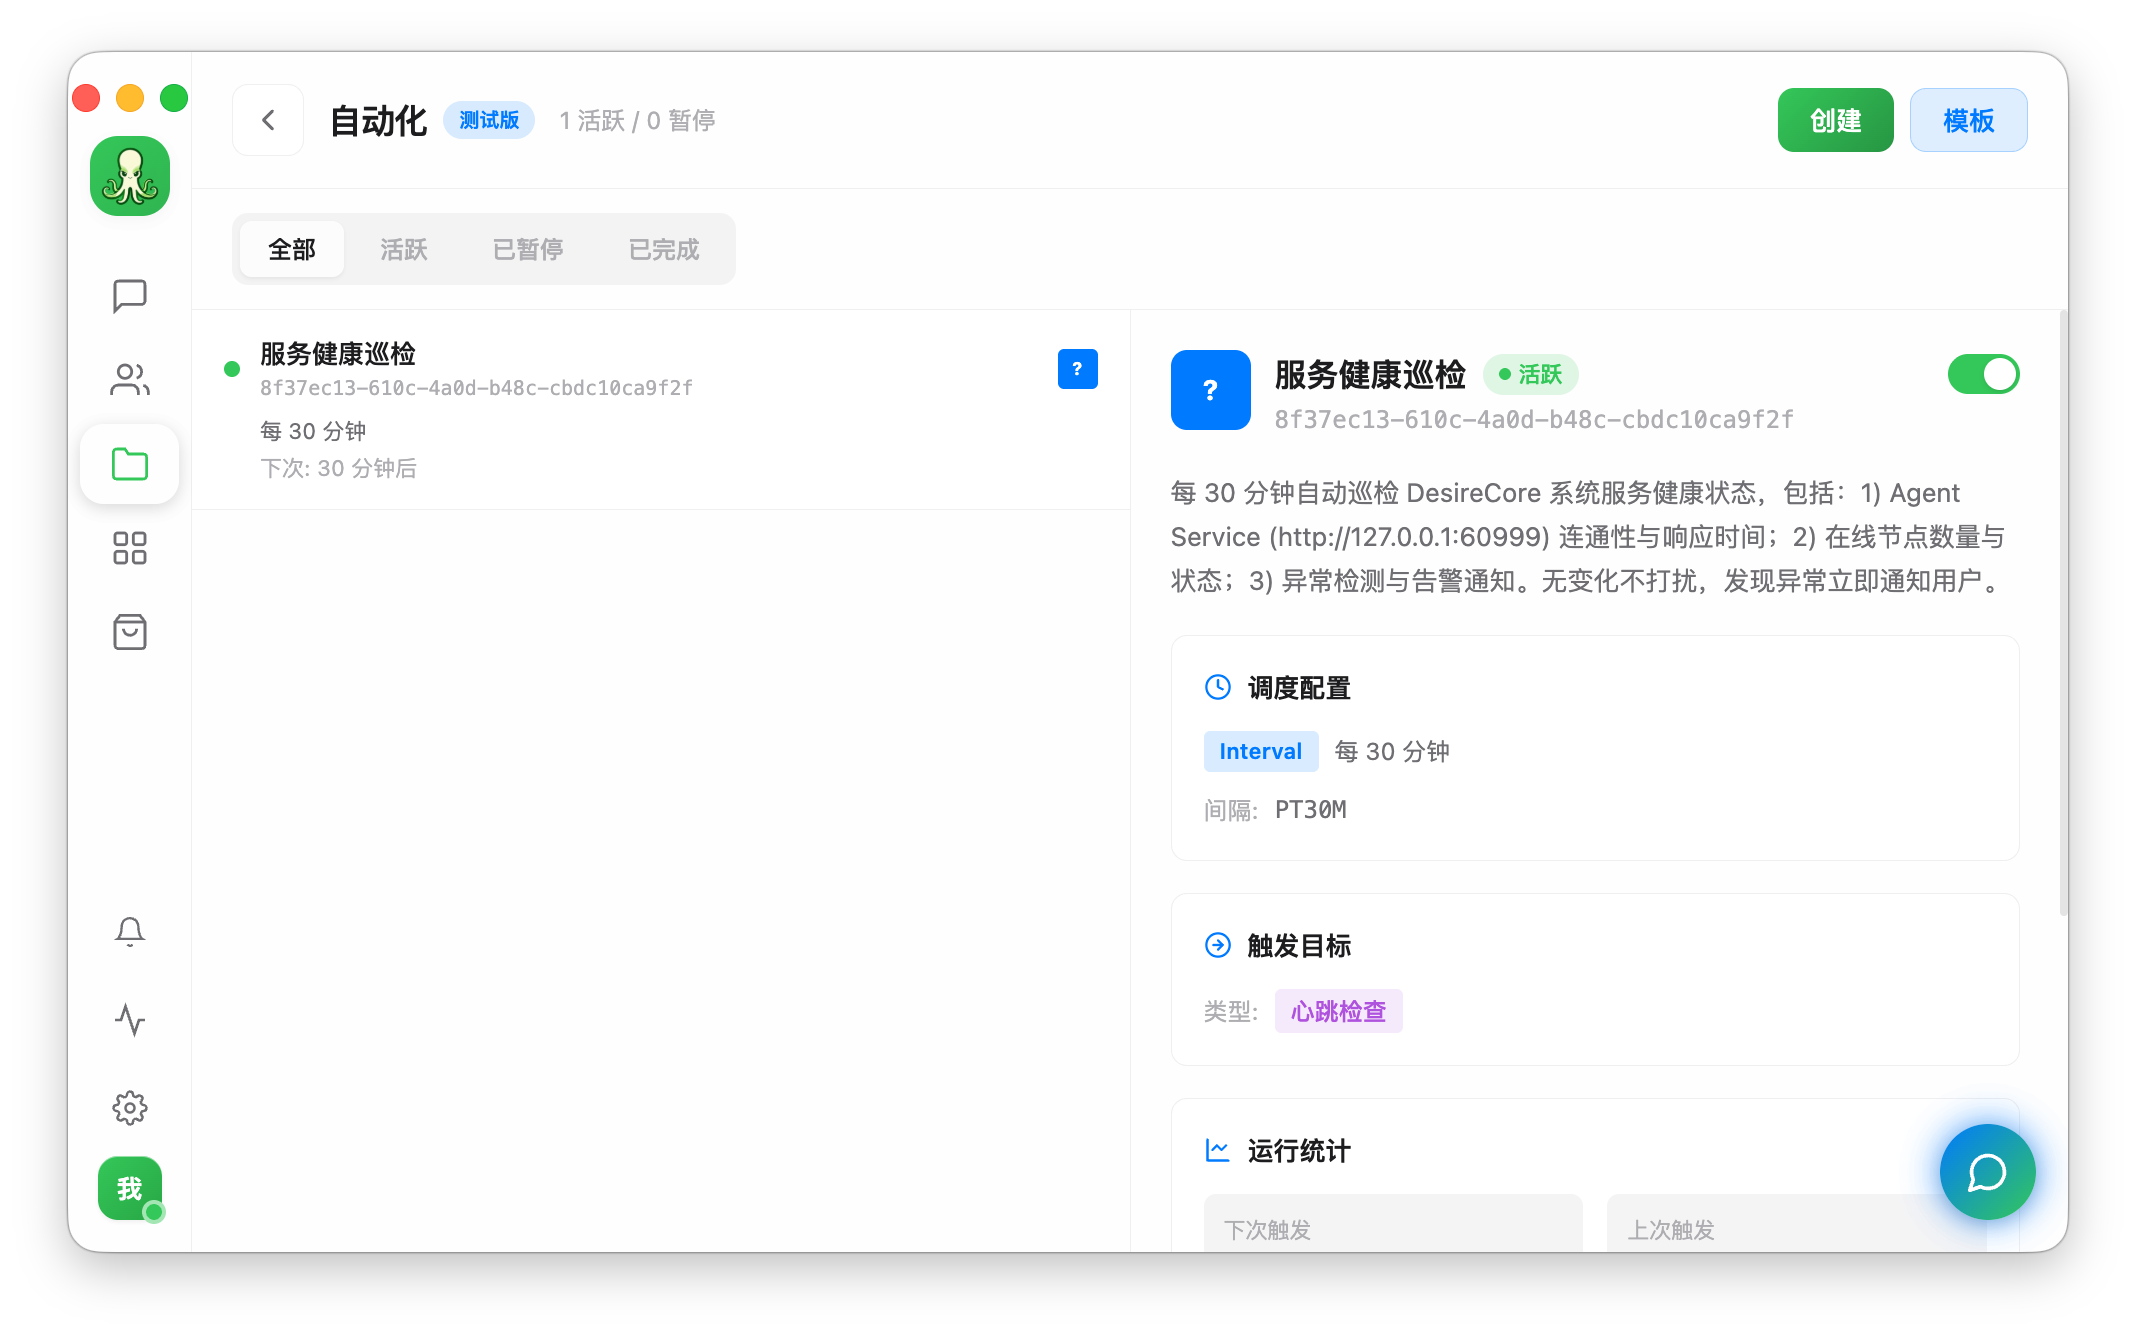This screenshot has width=2136, height=1336.
Task: Click the question mark icon on 服务健康巡检 task
Action: 1077,369
